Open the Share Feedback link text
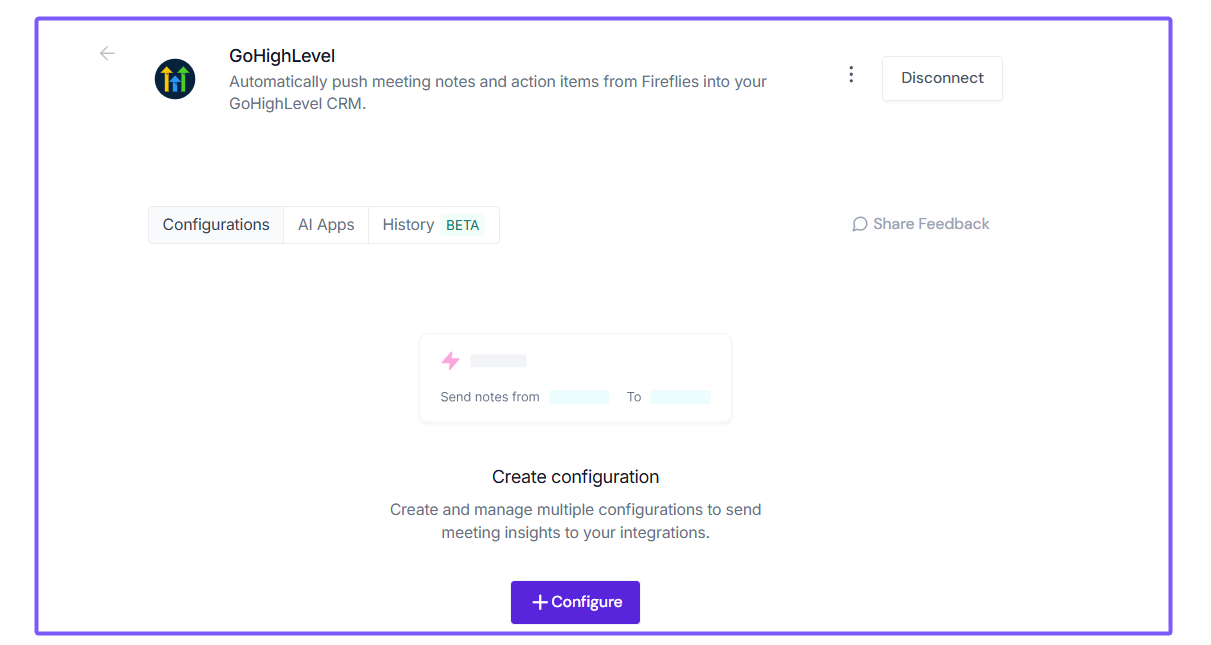This screenshot has height=645, width=1211. point(931,224)
